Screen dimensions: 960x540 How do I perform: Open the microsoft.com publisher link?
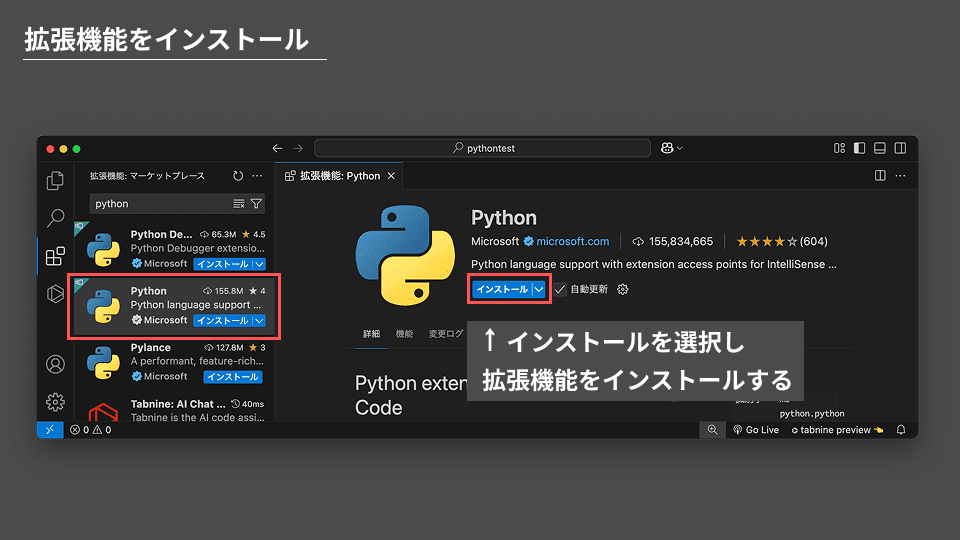[x=572, y=241]
